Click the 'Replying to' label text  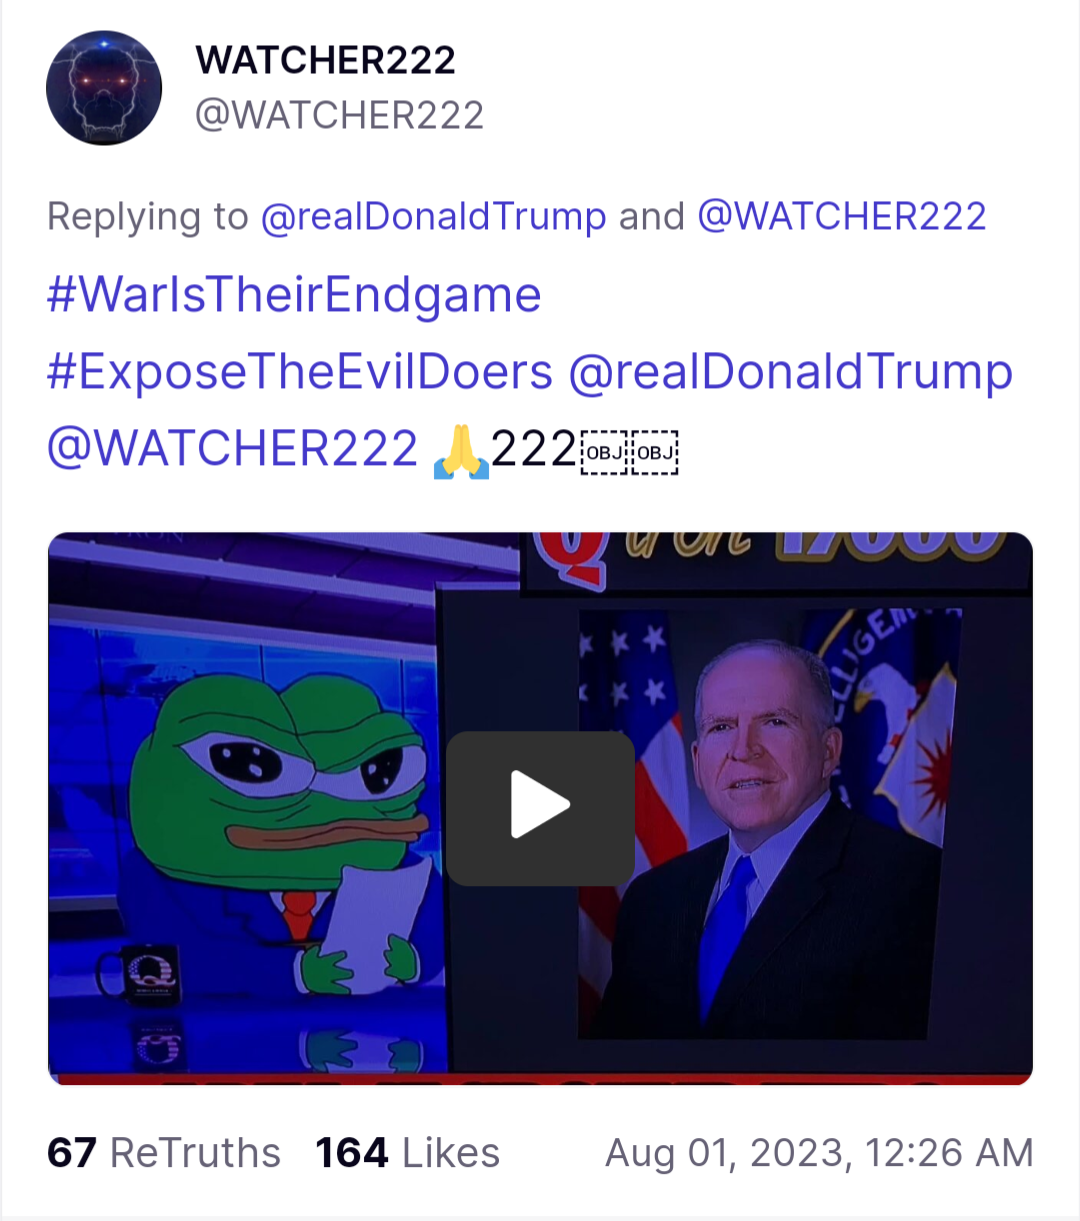[147, 216]
